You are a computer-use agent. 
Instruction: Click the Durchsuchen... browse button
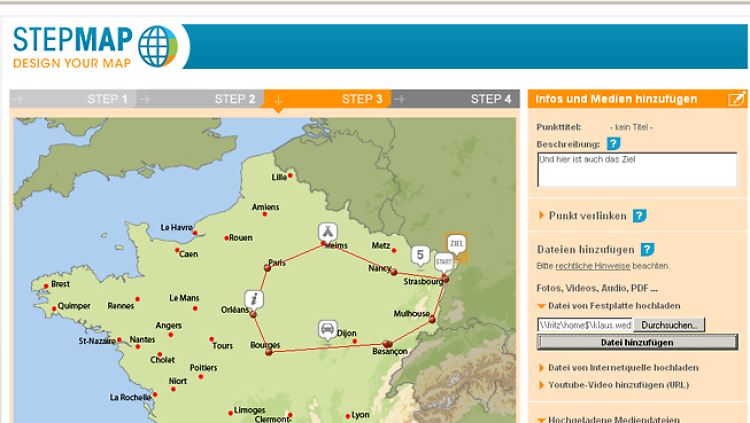670,325
